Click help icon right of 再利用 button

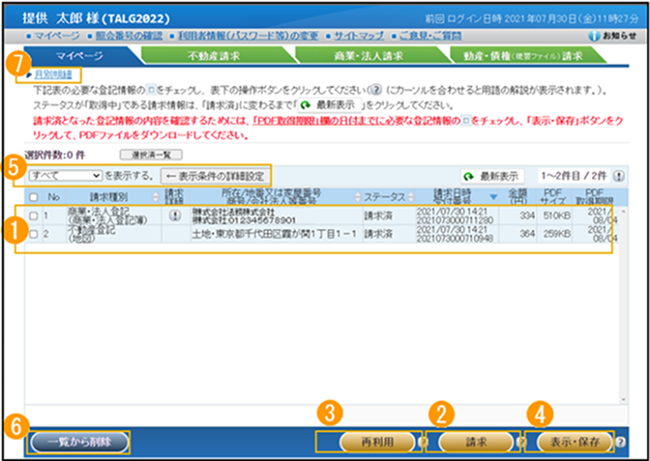pos(421,441)
